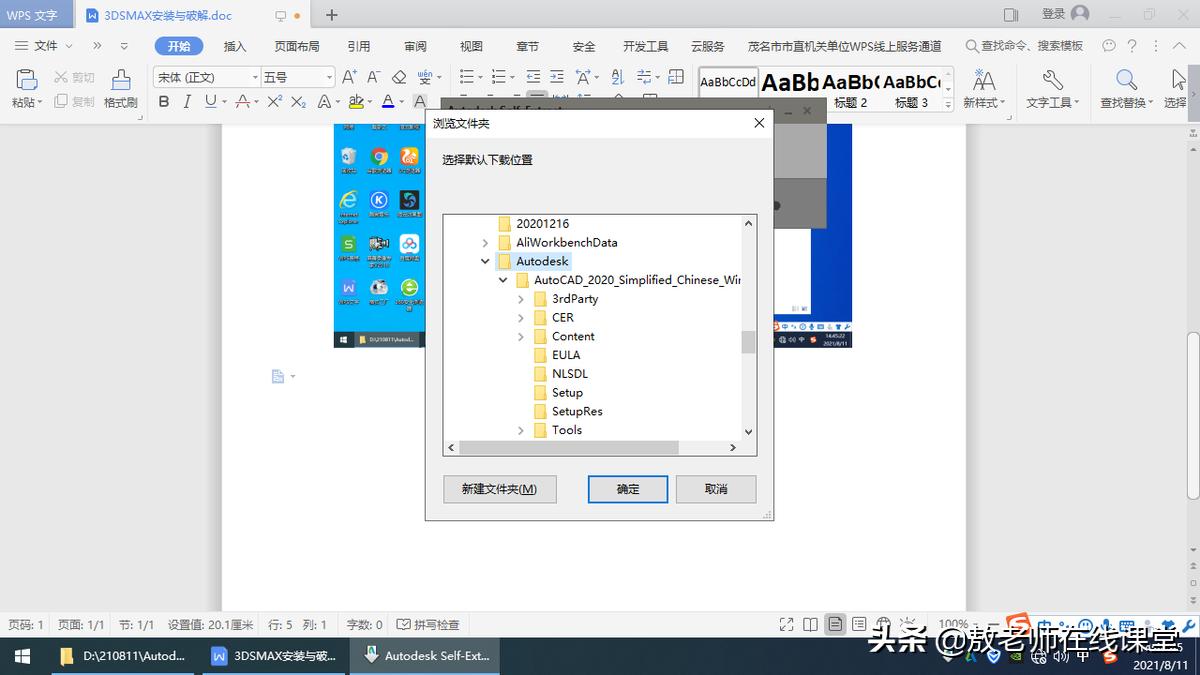Collapse the Autodesk folder node
1200x675 pixels.
(486, 261)
